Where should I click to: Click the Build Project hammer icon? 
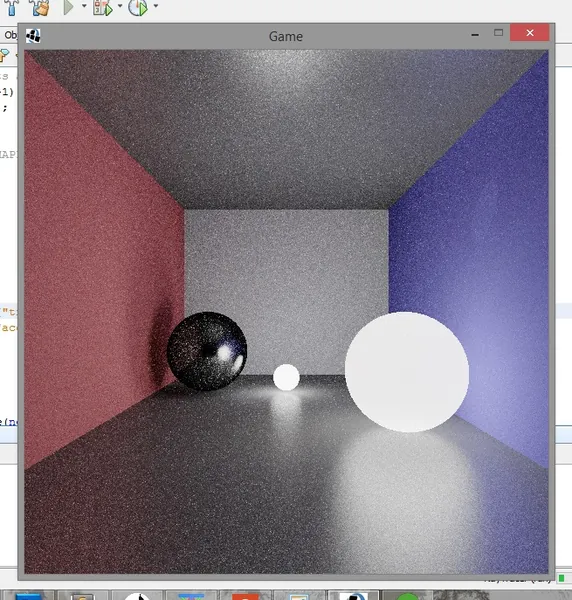11,7
